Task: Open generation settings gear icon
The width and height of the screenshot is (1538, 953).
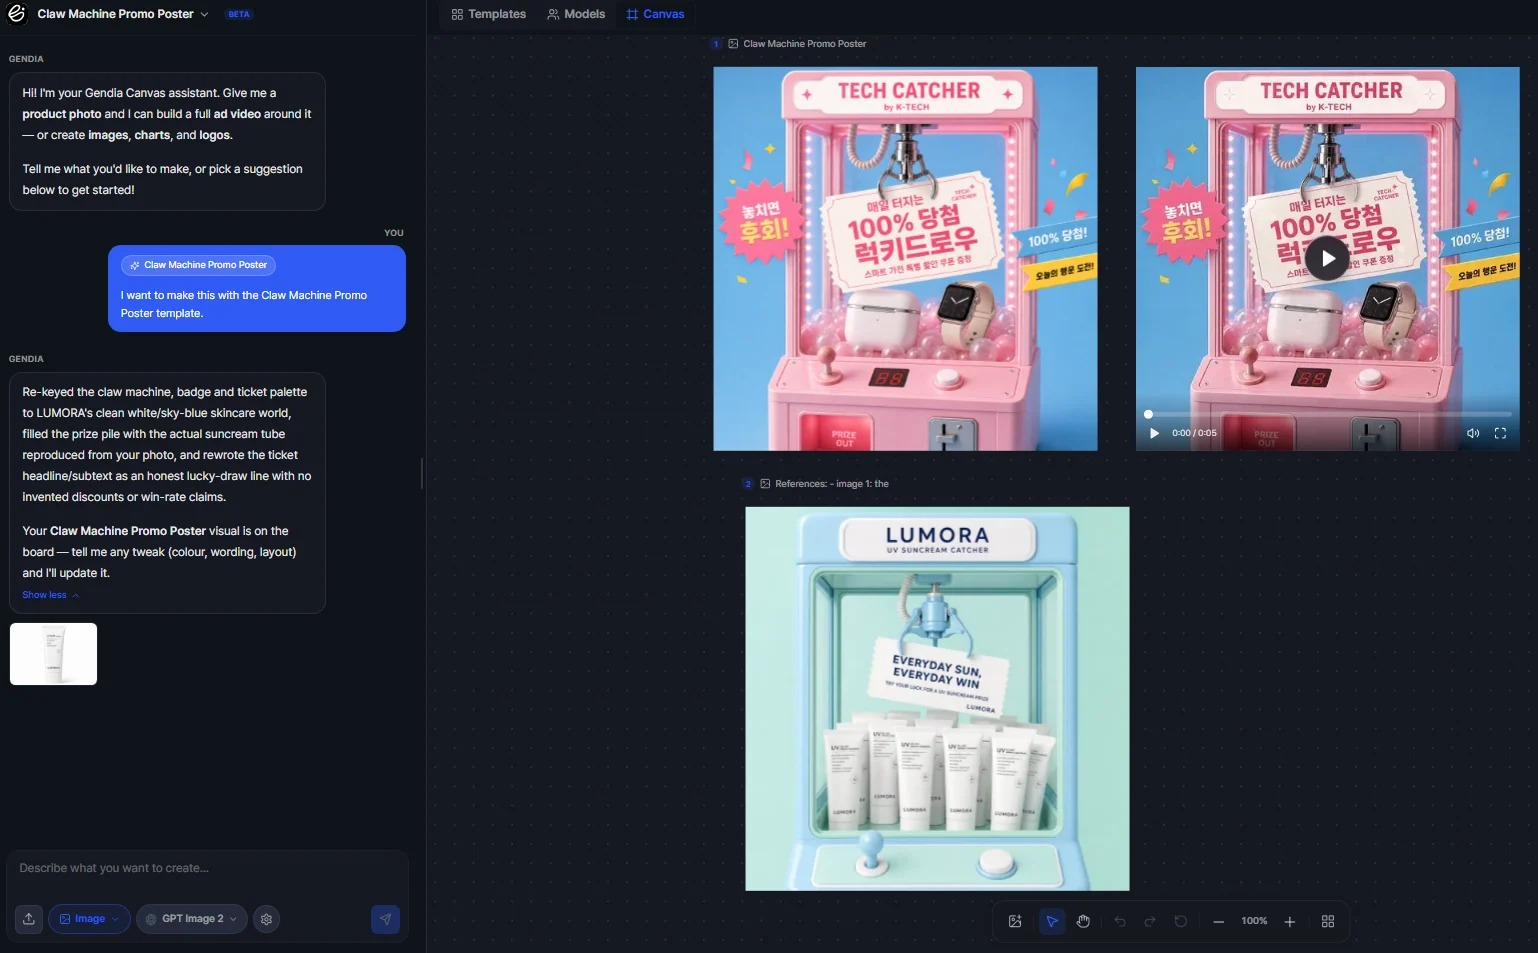Action: point(266,919)
